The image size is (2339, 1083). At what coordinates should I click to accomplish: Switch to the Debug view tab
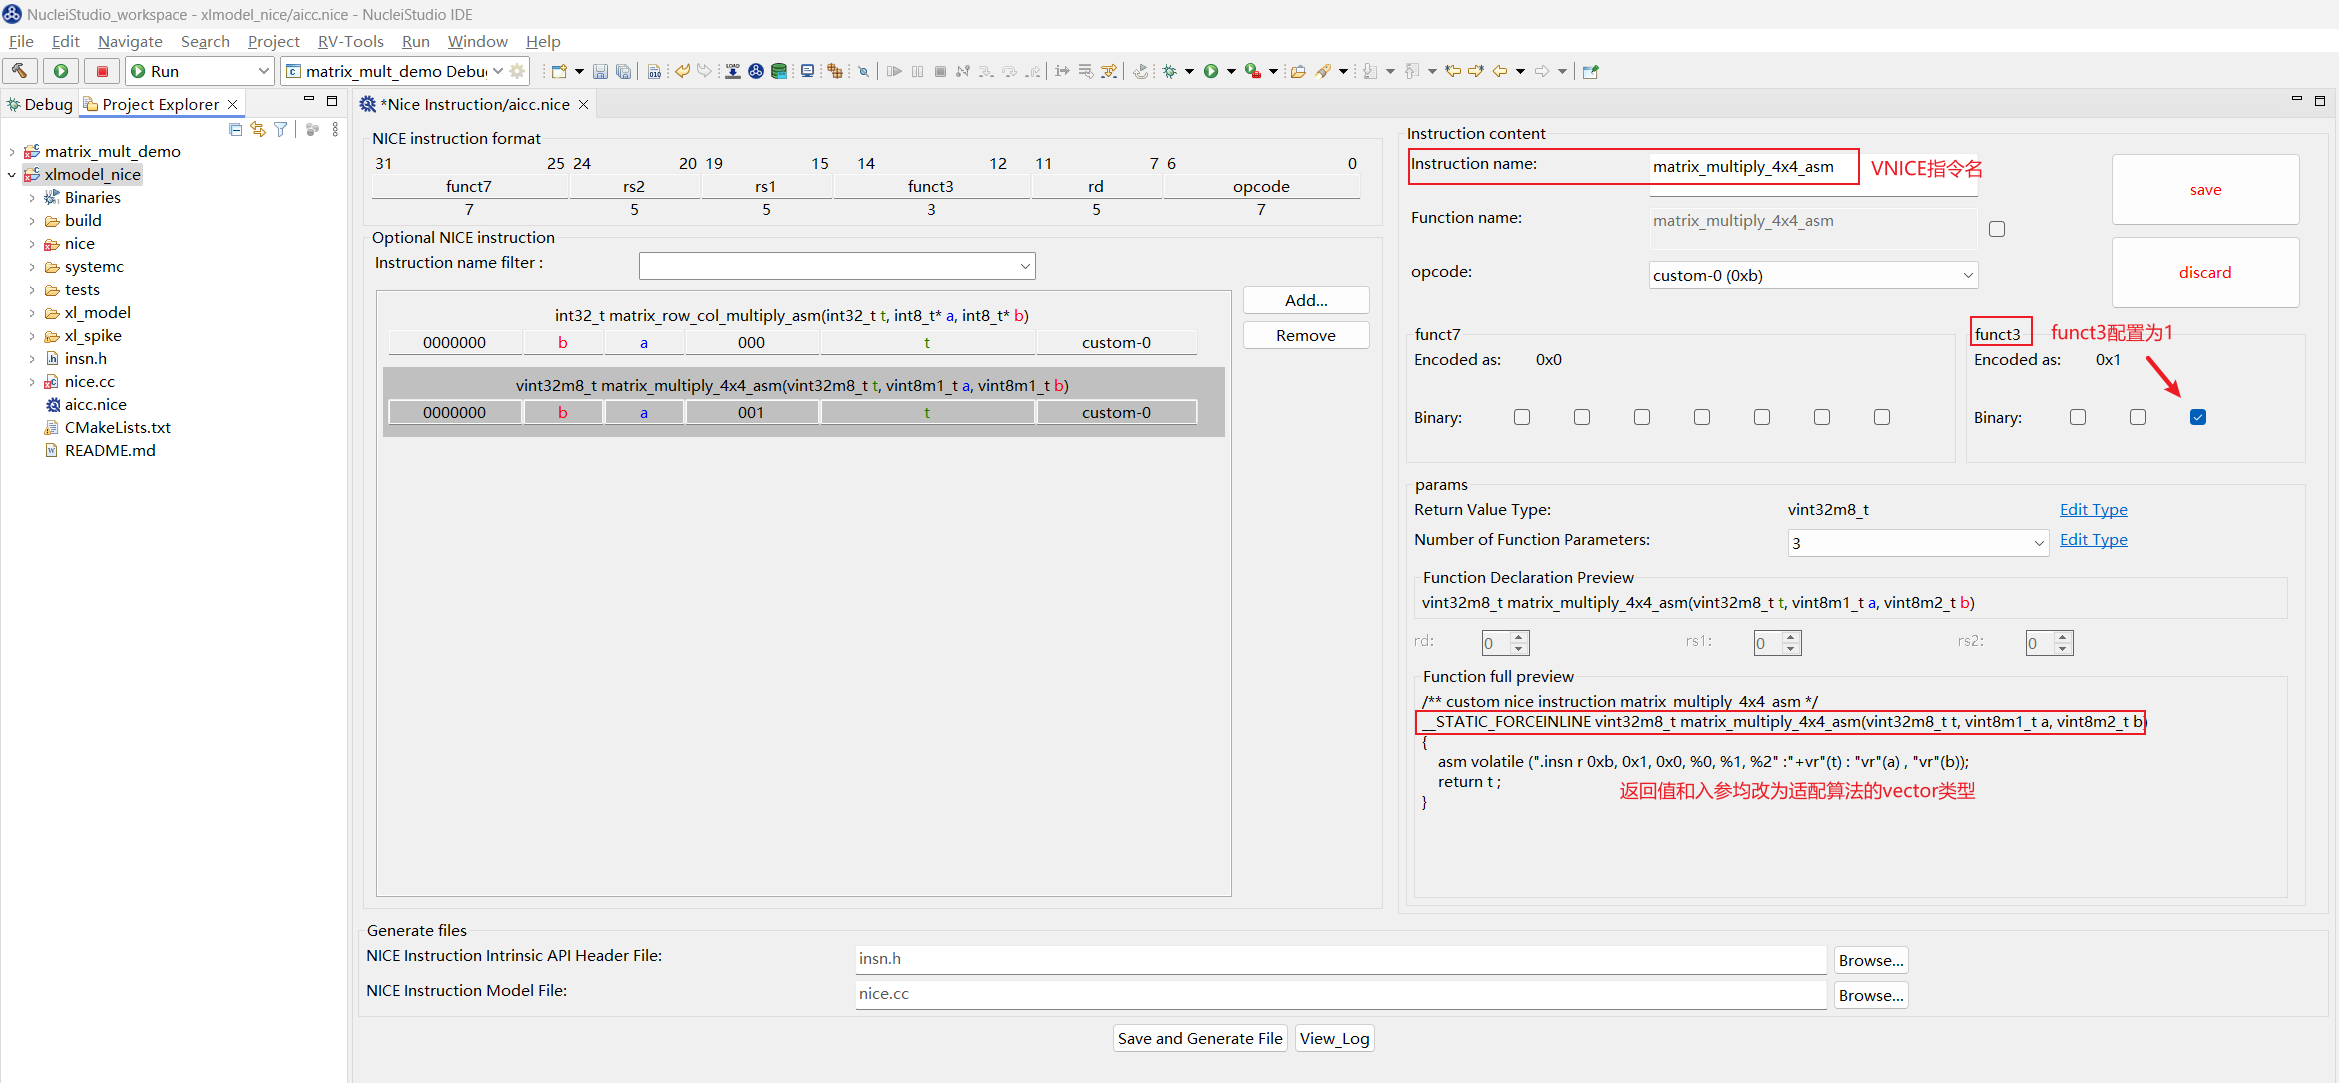click(40, 104)
